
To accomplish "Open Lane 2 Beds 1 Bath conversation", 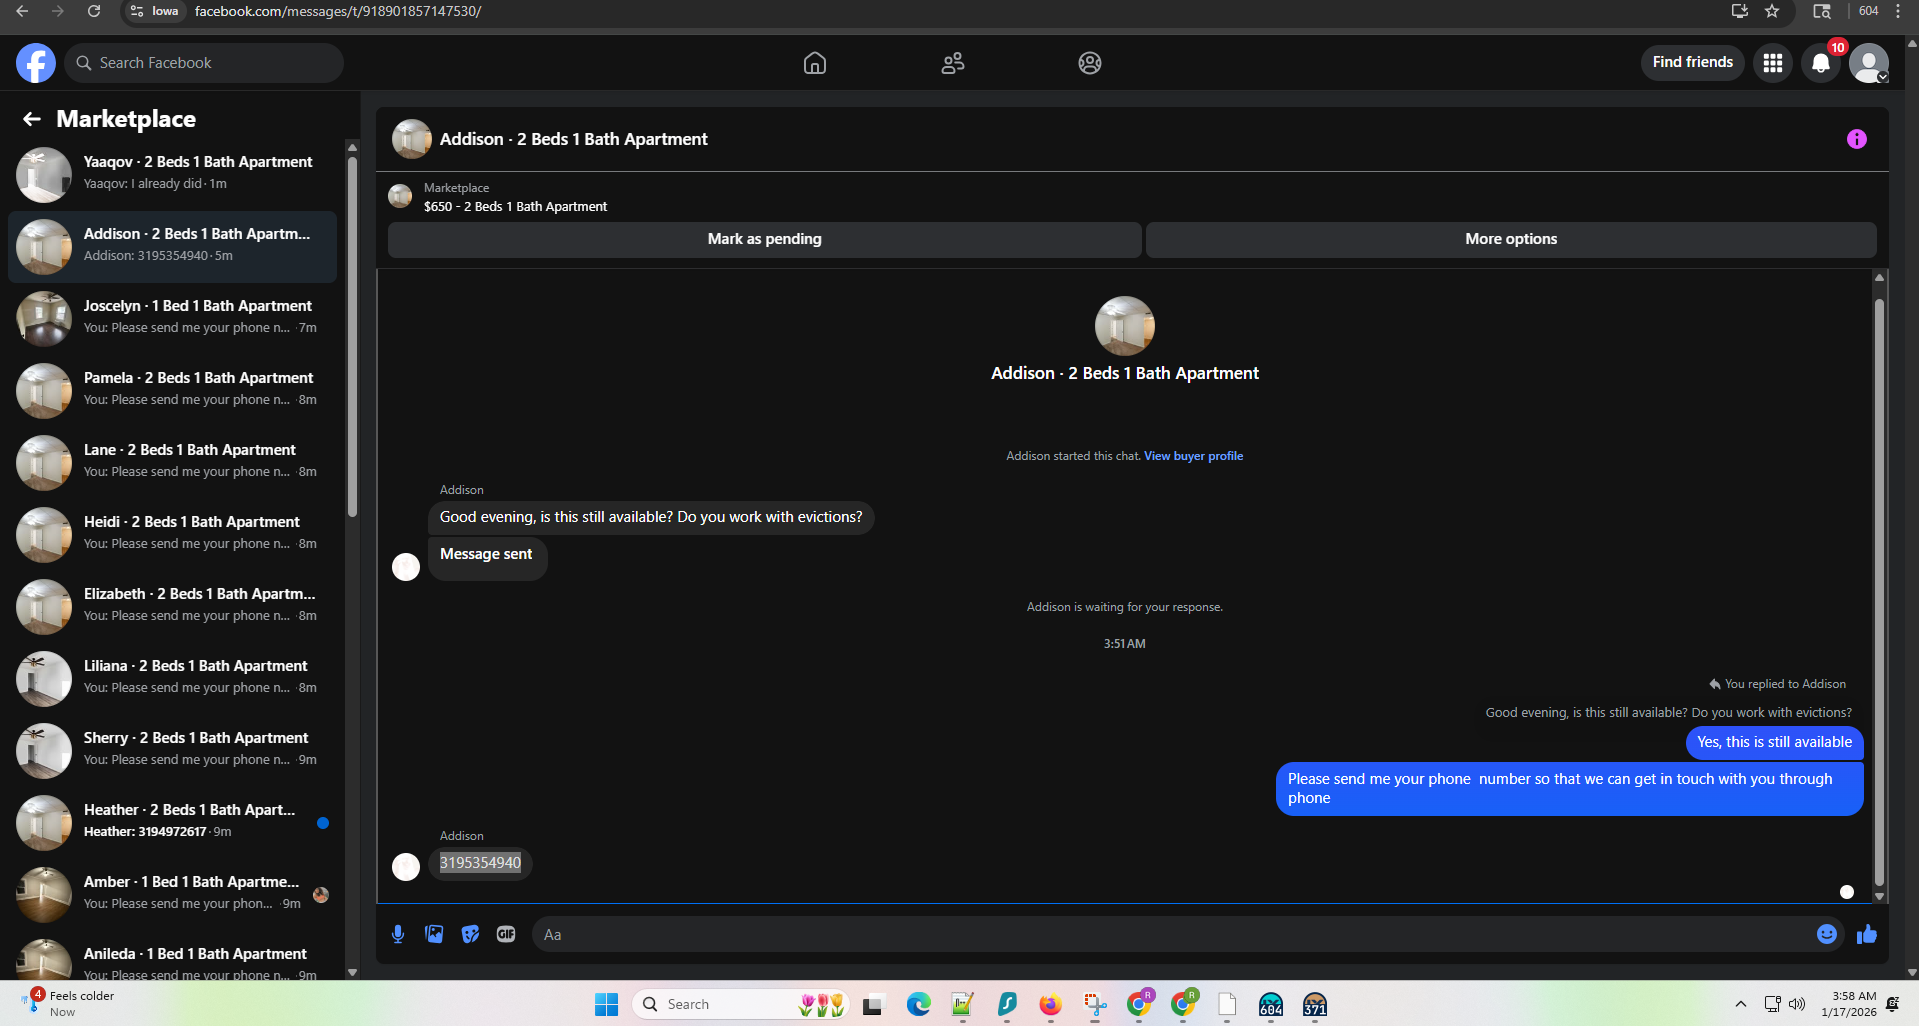I will [172, 462].
